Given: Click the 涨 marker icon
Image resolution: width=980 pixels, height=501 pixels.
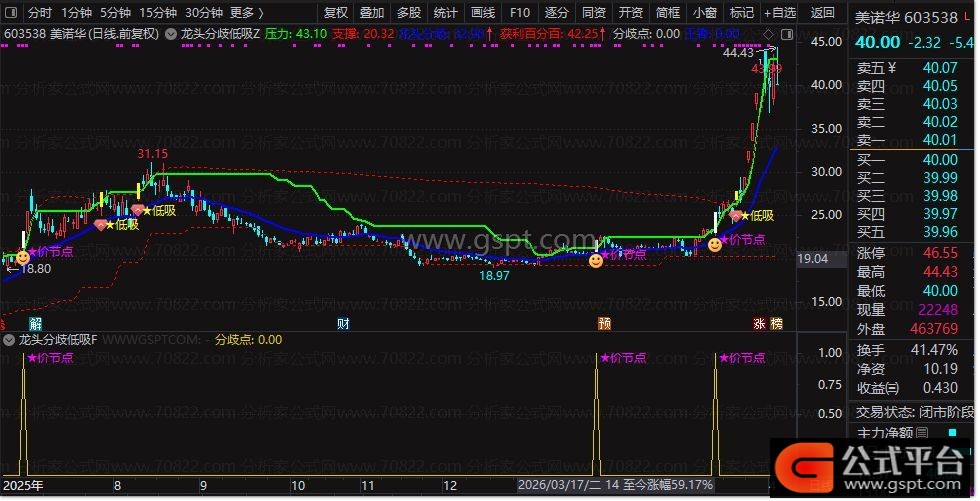Looking at the screenshot, I should [760, 324].
